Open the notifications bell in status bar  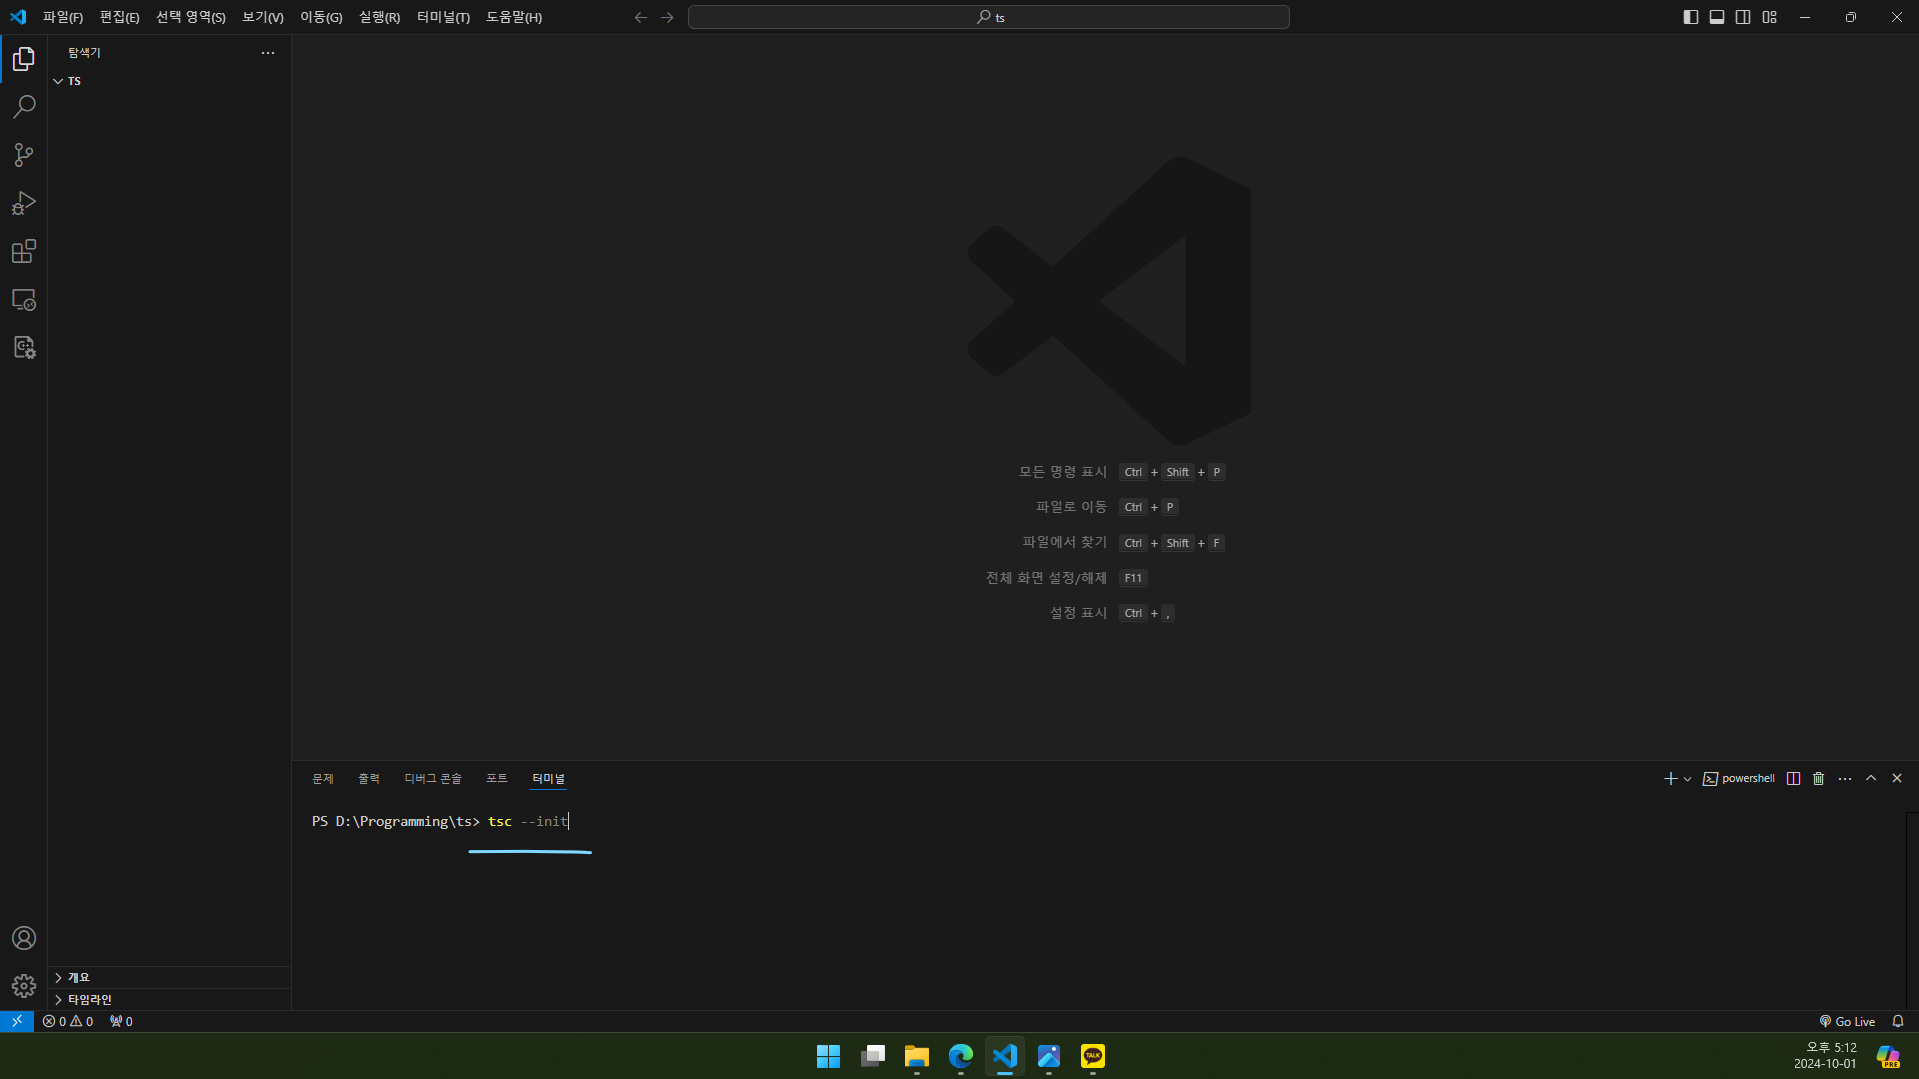1898,1021
